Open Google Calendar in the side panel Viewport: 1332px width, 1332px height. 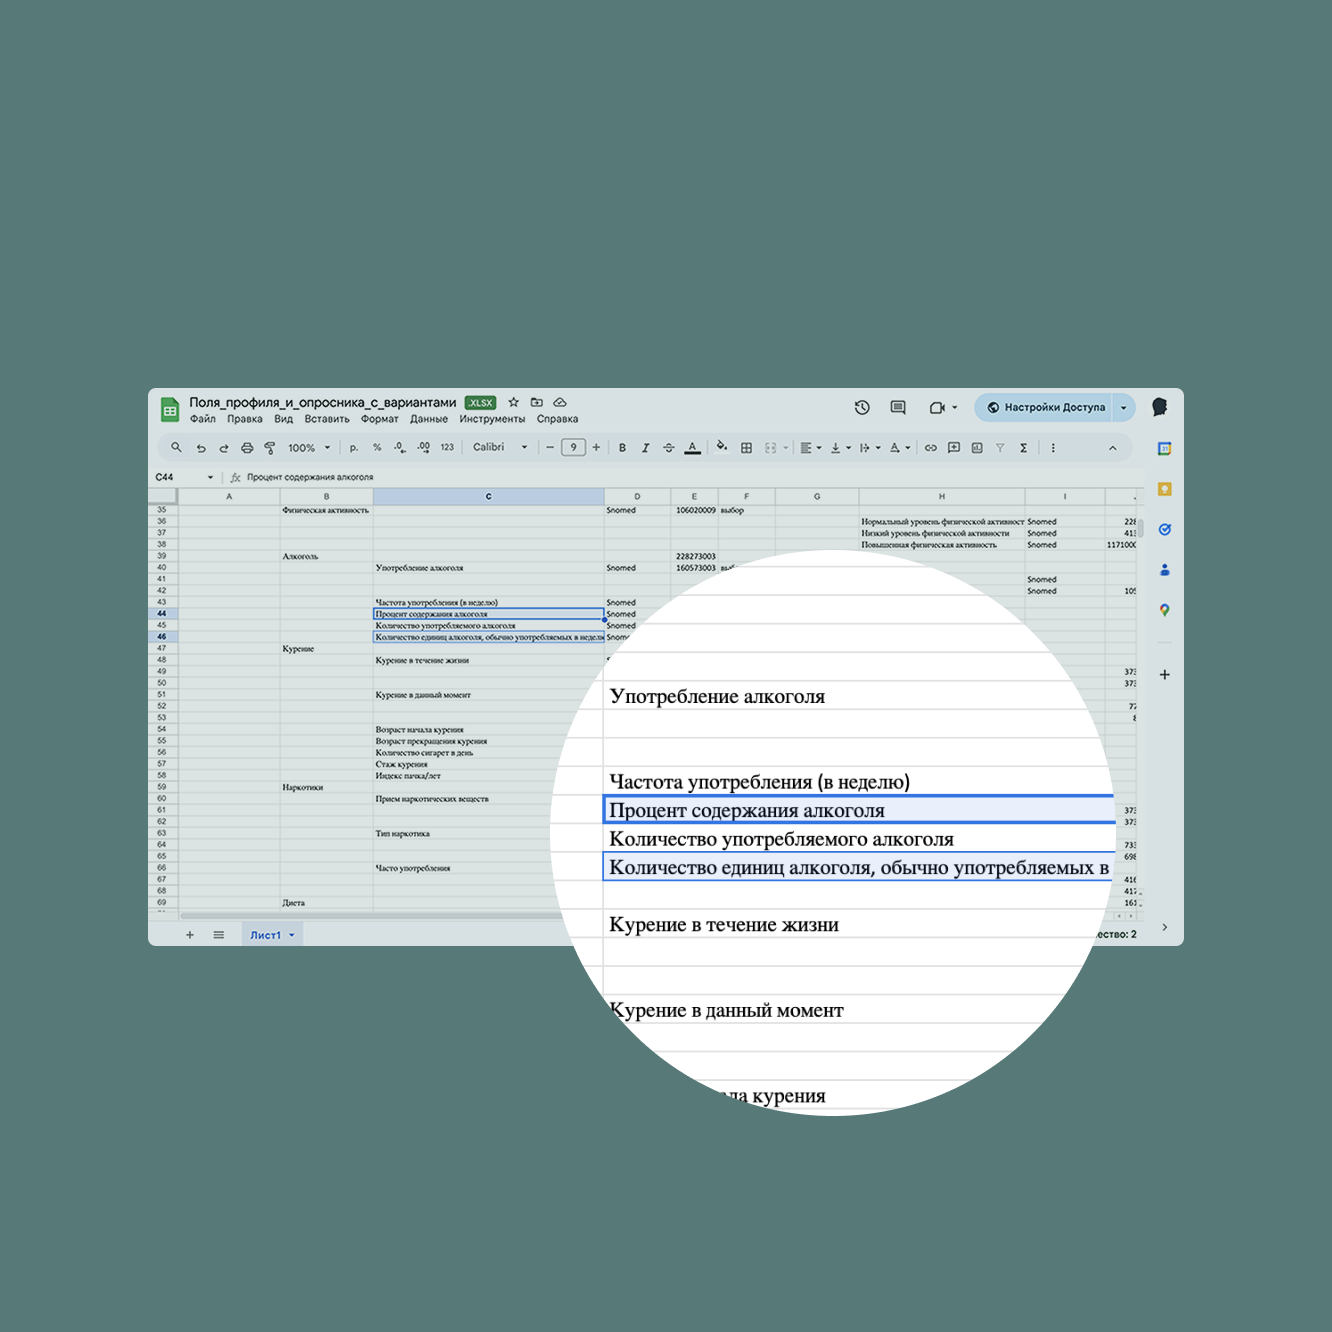(1164, 449)
